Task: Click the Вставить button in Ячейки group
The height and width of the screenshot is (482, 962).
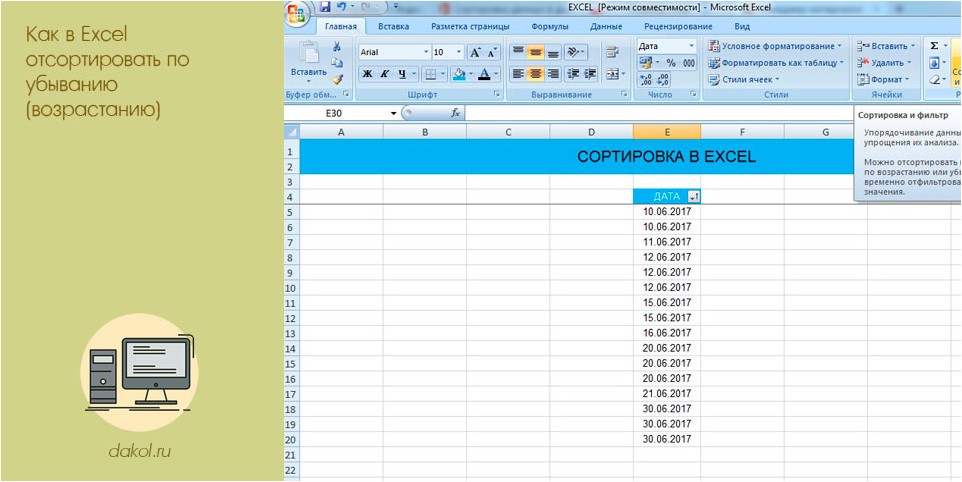Action: coord(885,46)
